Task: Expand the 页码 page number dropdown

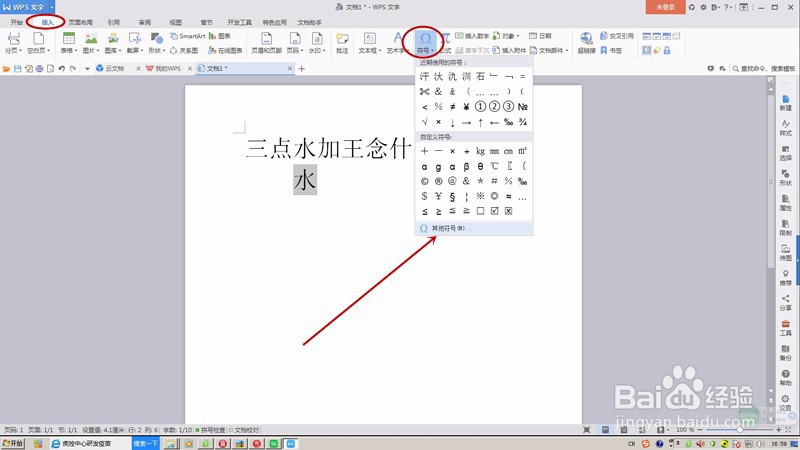Action: [295, 51]
